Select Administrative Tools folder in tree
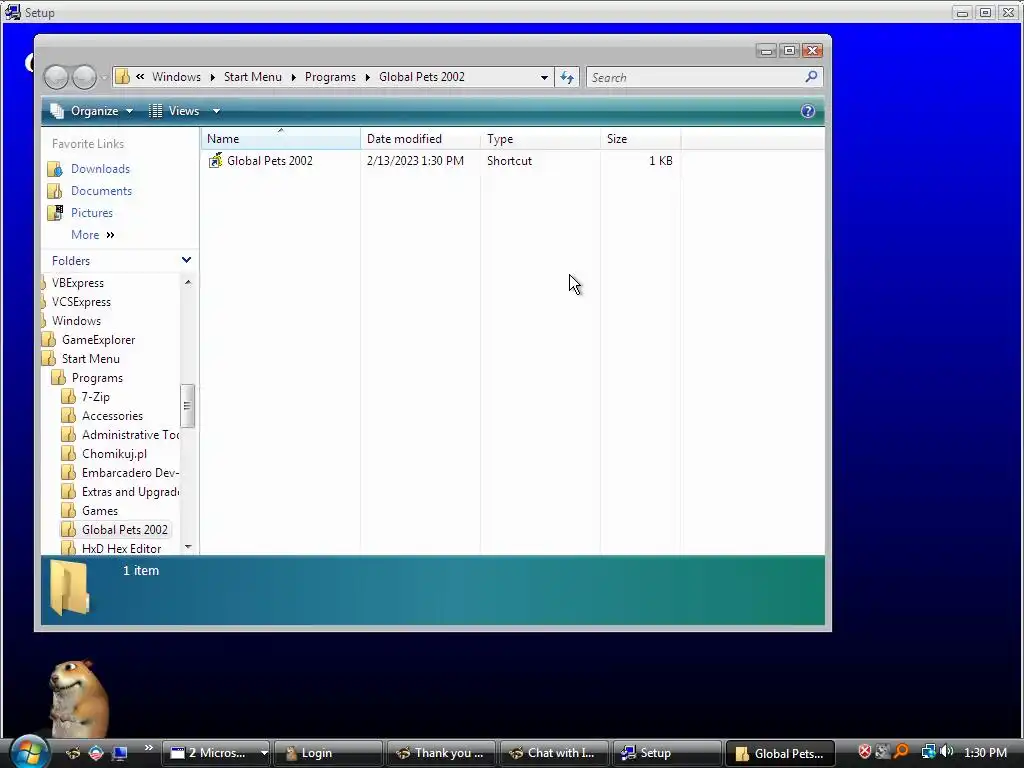The height and width of the screenshot is (768, 1024). click(x=130, y=434)
